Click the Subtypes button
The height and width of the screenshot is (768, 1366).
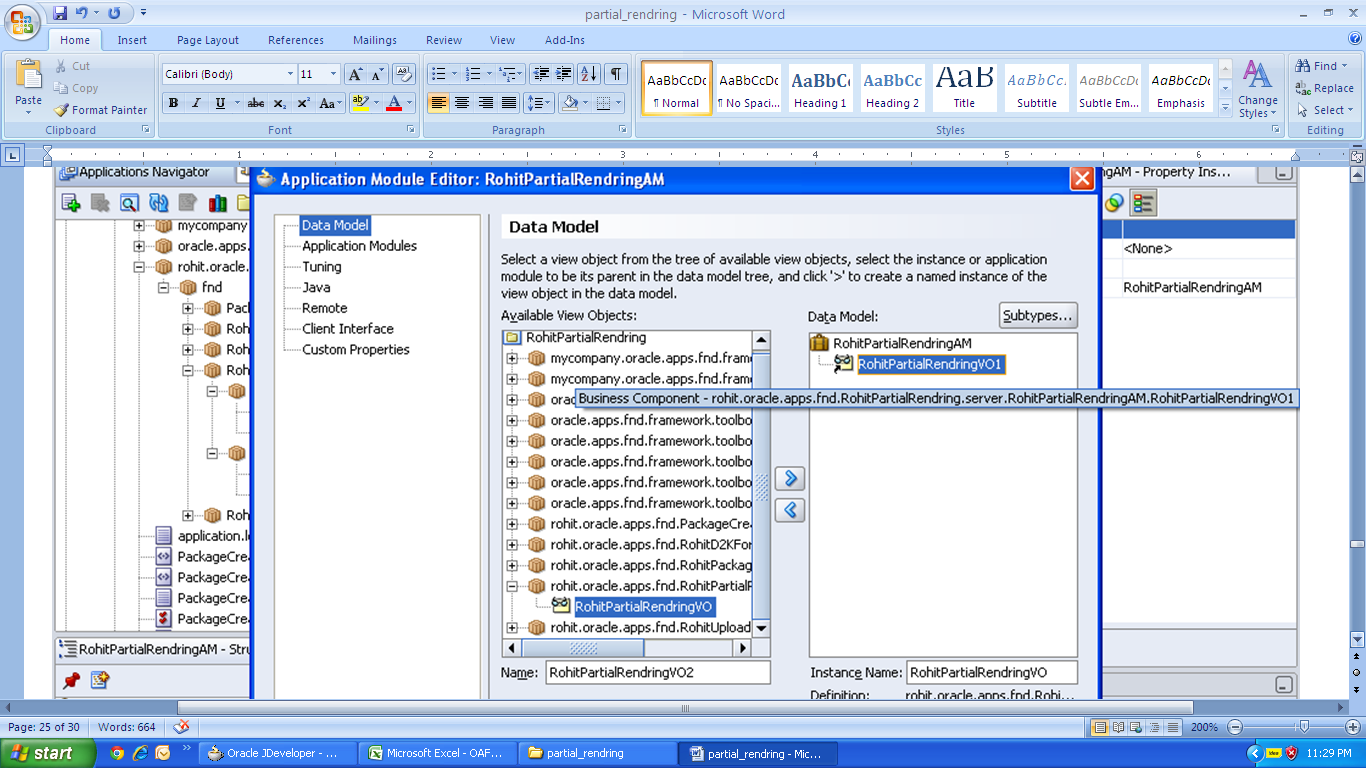(x=1038, y=315)
